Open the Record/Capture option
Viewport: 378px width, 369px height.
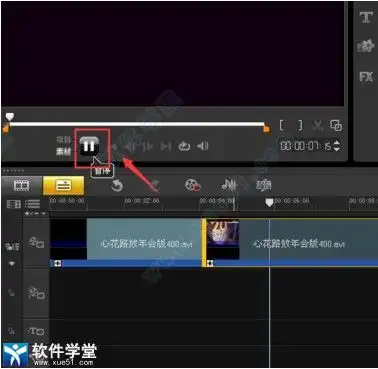coord(193,185)
